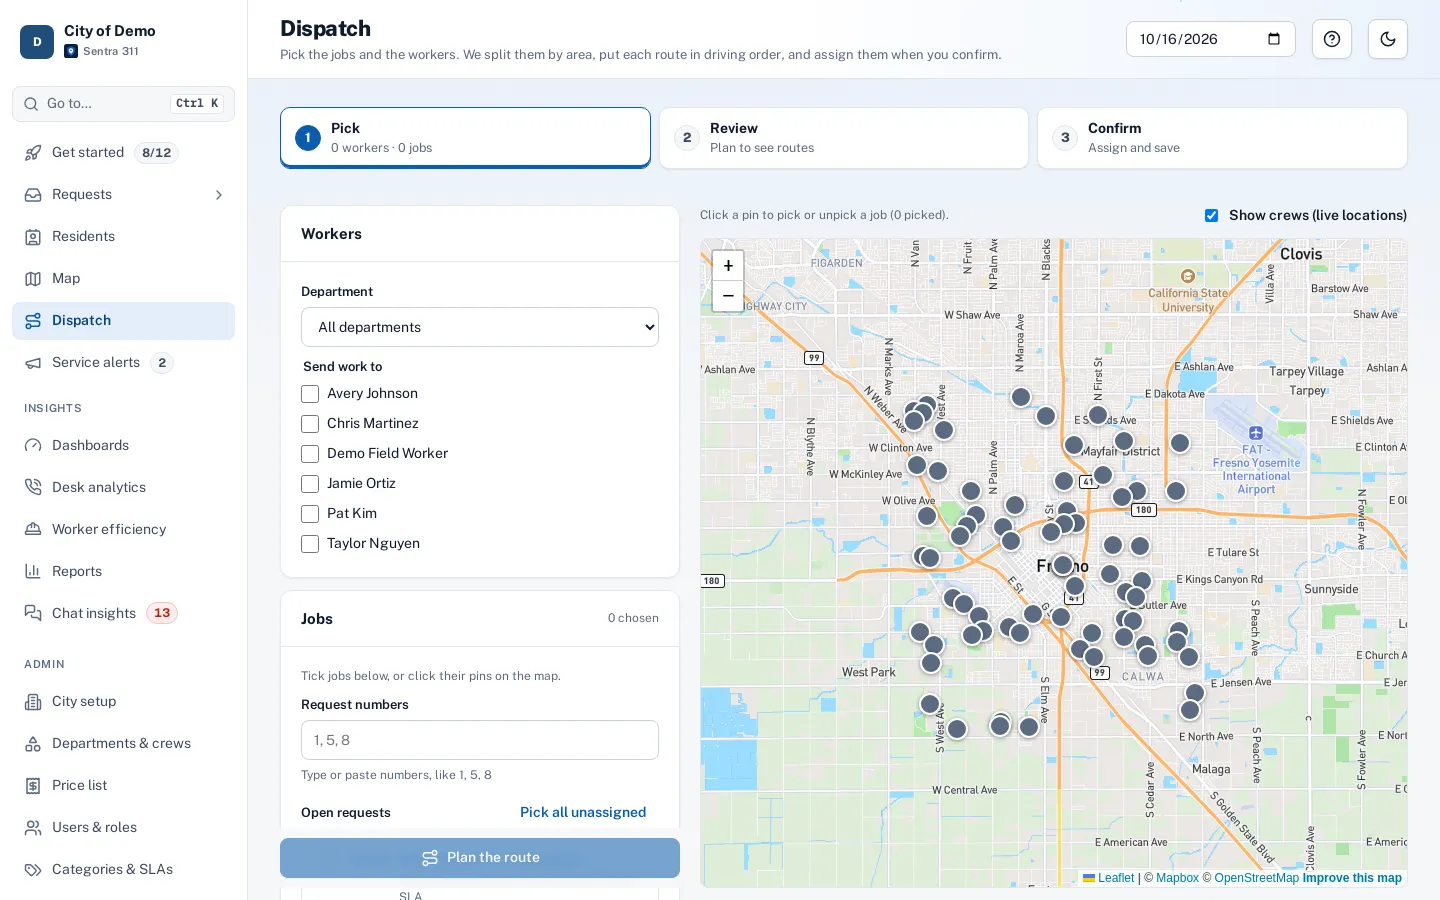Open the All departments dropdown
The height and width of the screenshot is (900, 1440).
[480, 327]
